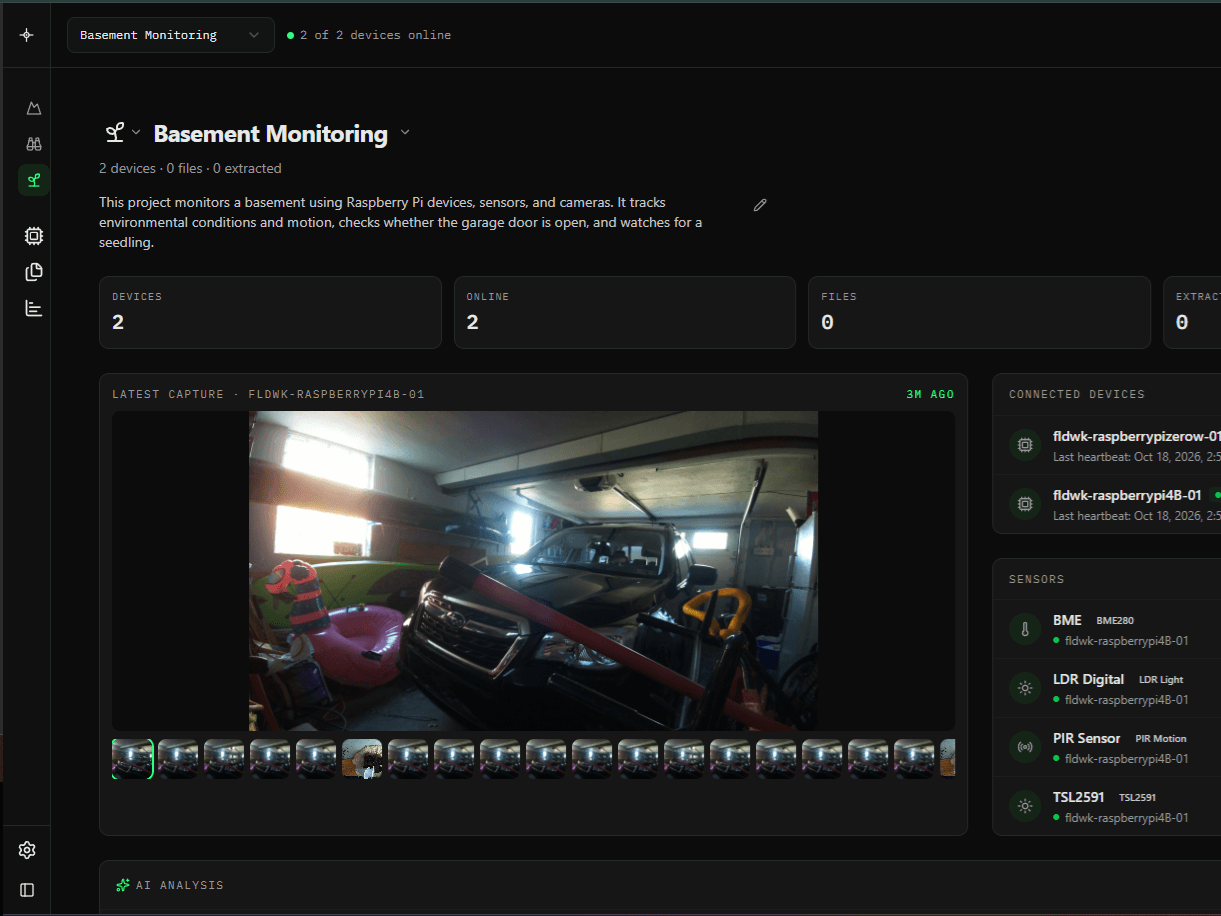Click the "PIR Sensor" sensor name

tap(1087, 738)
